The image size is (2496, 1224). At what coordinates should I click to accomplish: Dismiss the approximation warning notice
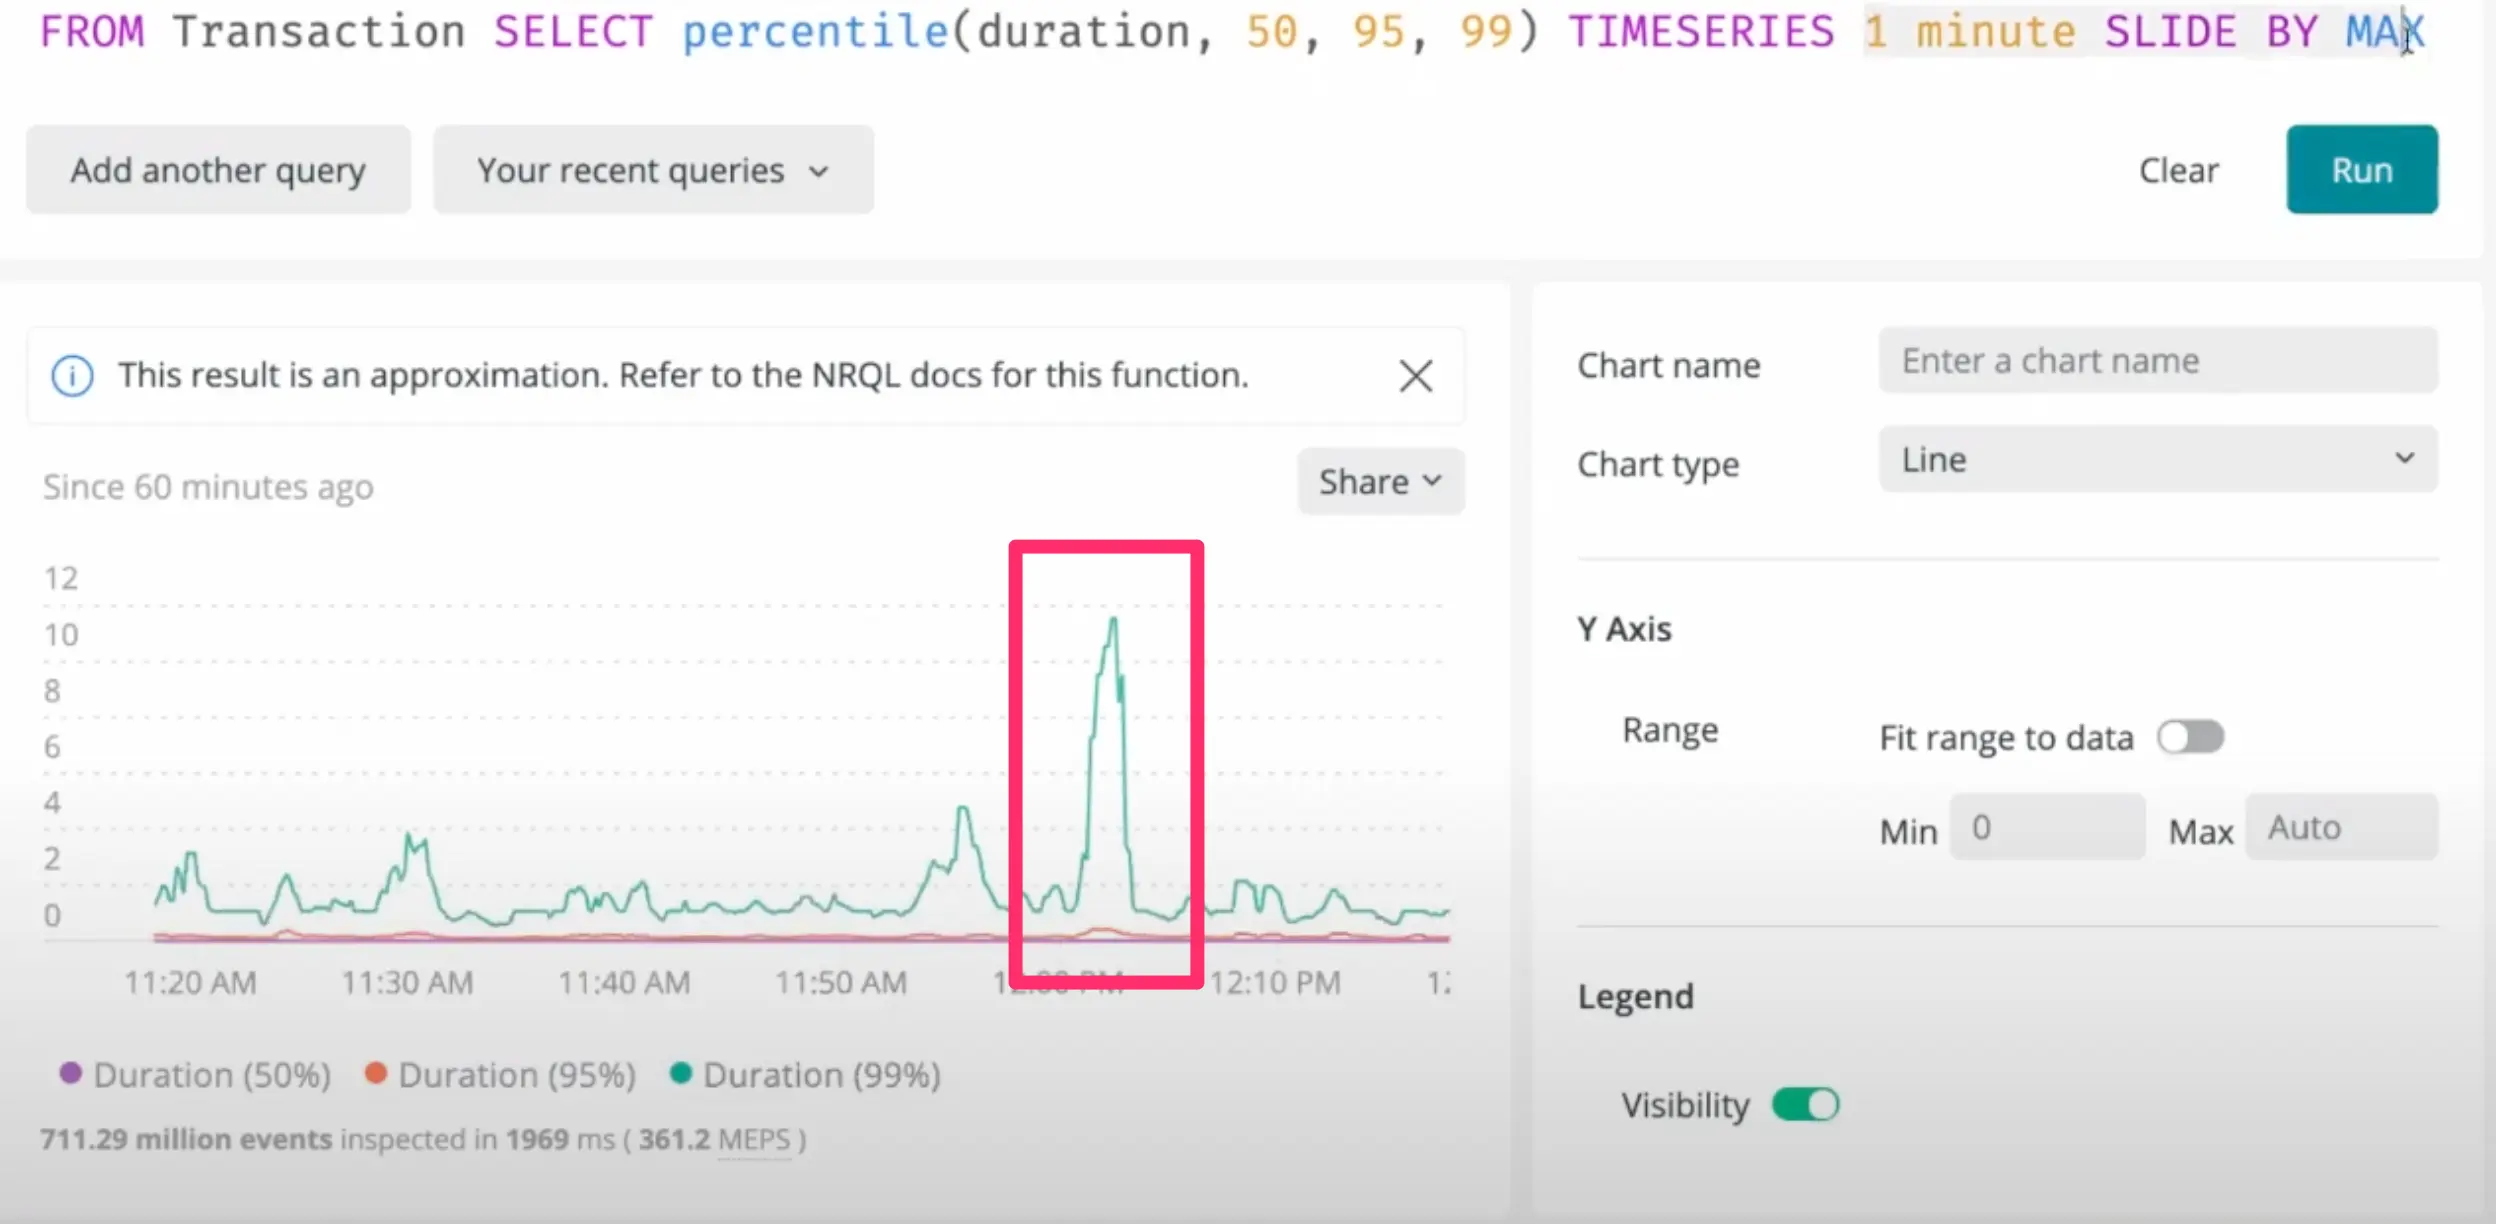[x=1415, y=376]
